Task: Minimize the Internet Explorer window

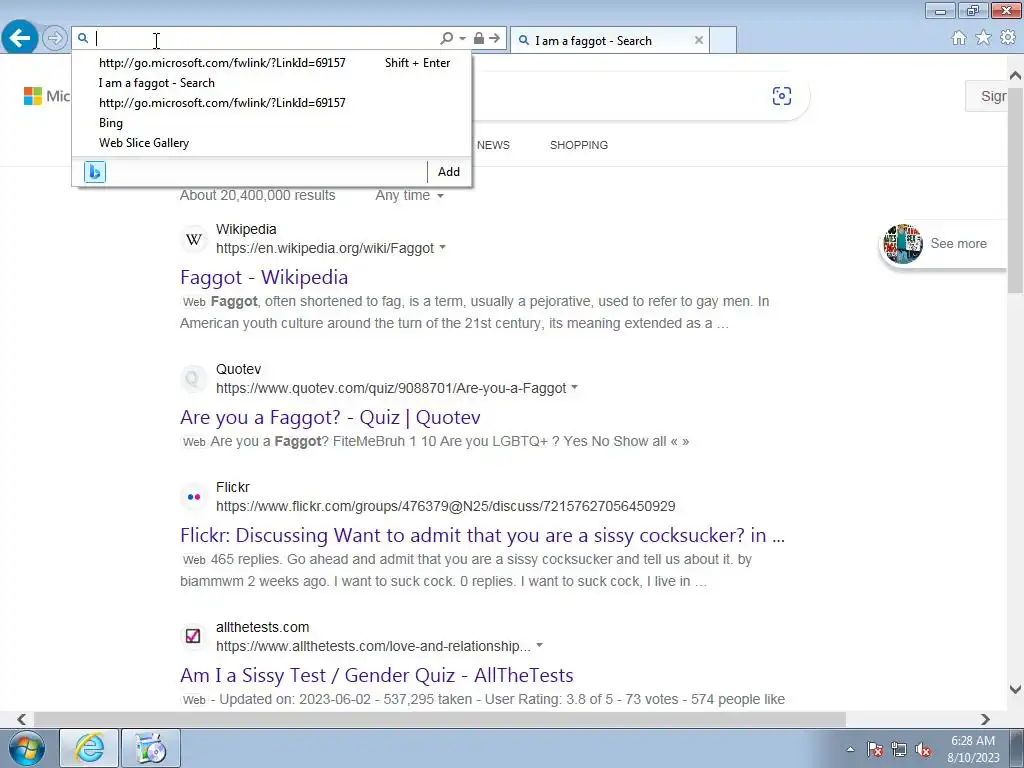Action: tap(940, 10)
